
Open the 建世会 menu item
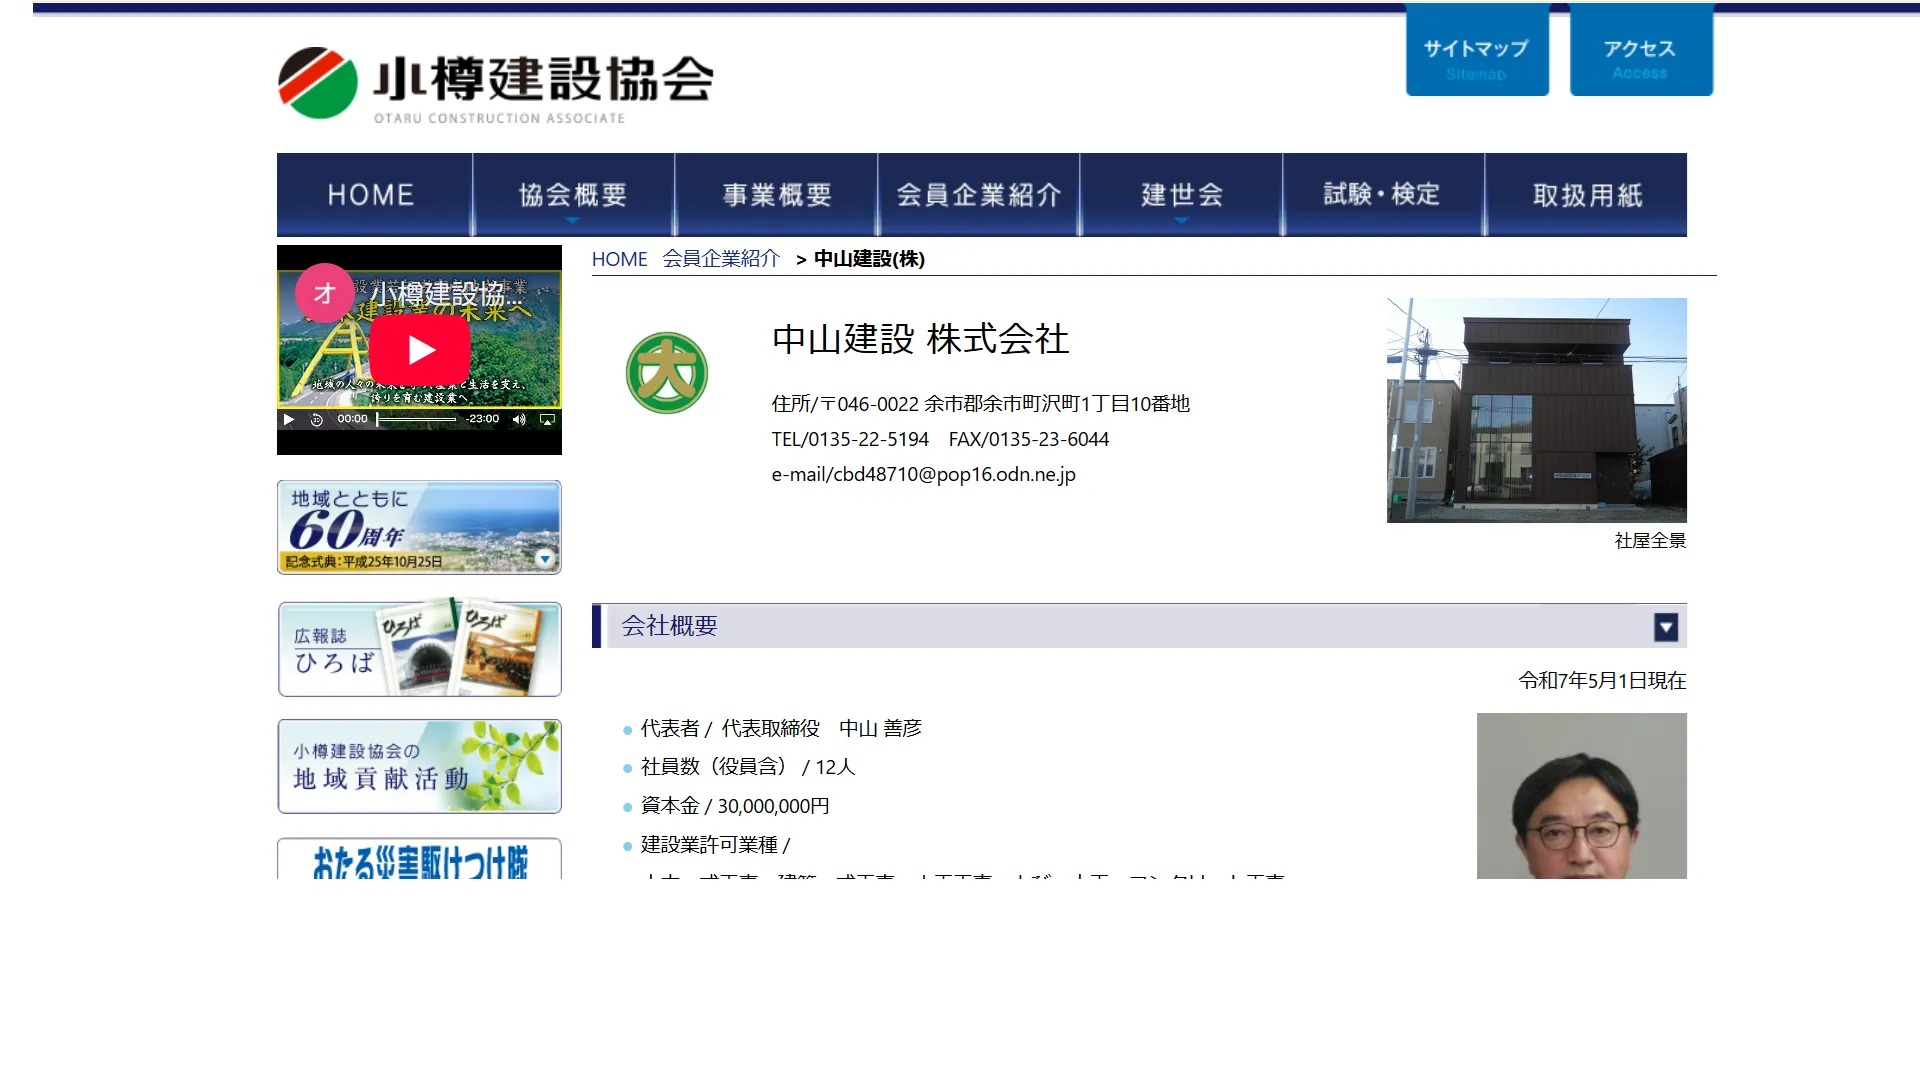pos(1182,195)
